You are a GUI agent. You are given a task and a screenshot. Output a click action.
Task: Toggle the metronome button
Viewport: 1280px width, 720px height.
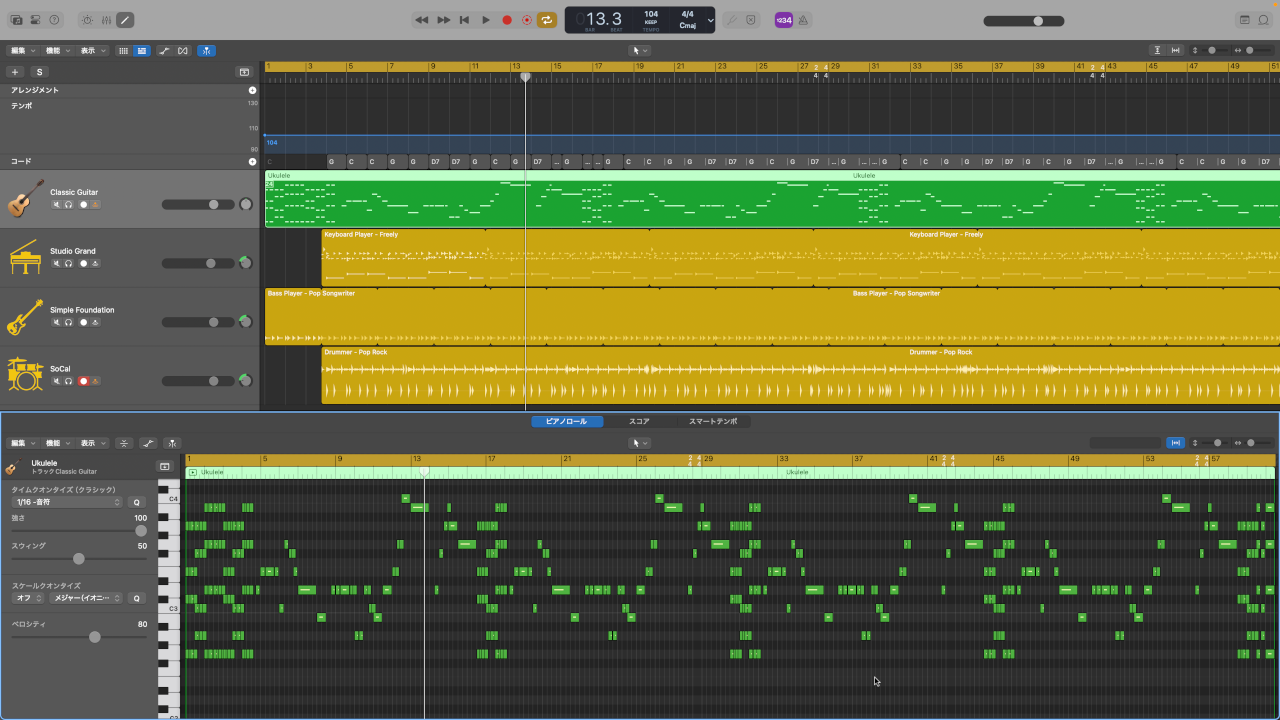point(804,20)
